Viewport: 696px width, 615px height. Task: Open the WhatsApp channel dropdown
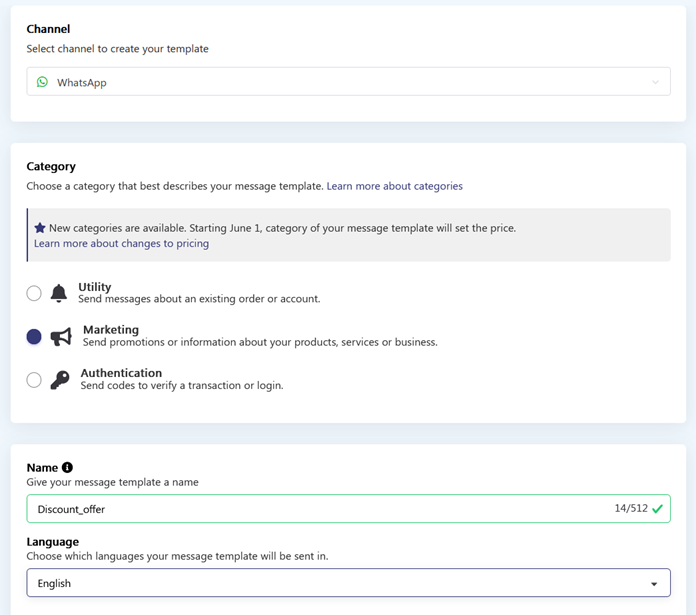(x=348, y=82)
